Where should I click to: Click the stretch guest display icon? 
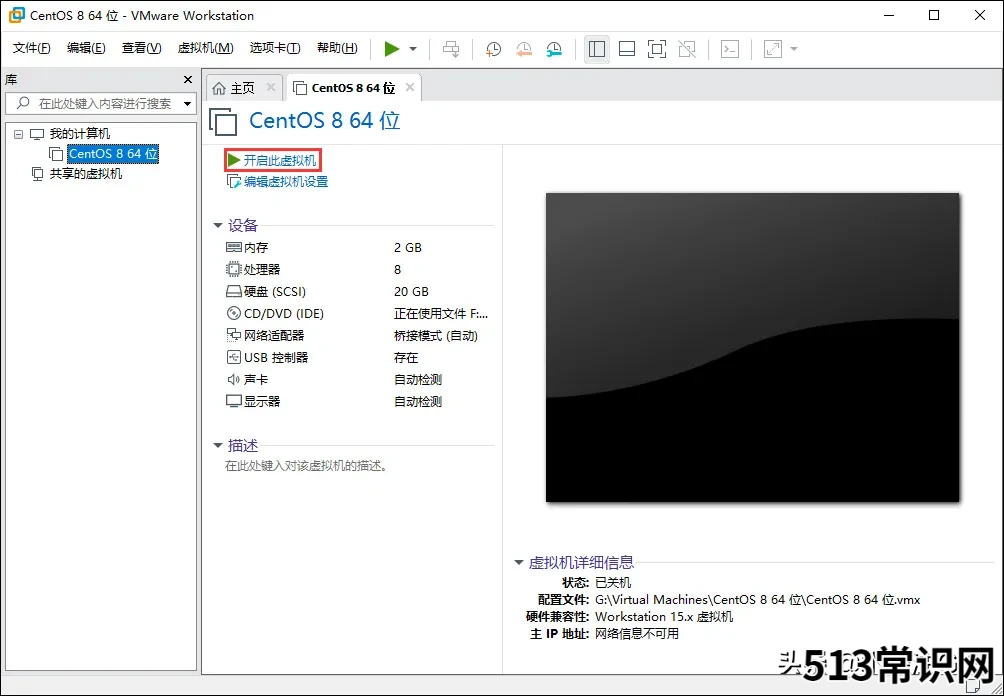point(773,49)
